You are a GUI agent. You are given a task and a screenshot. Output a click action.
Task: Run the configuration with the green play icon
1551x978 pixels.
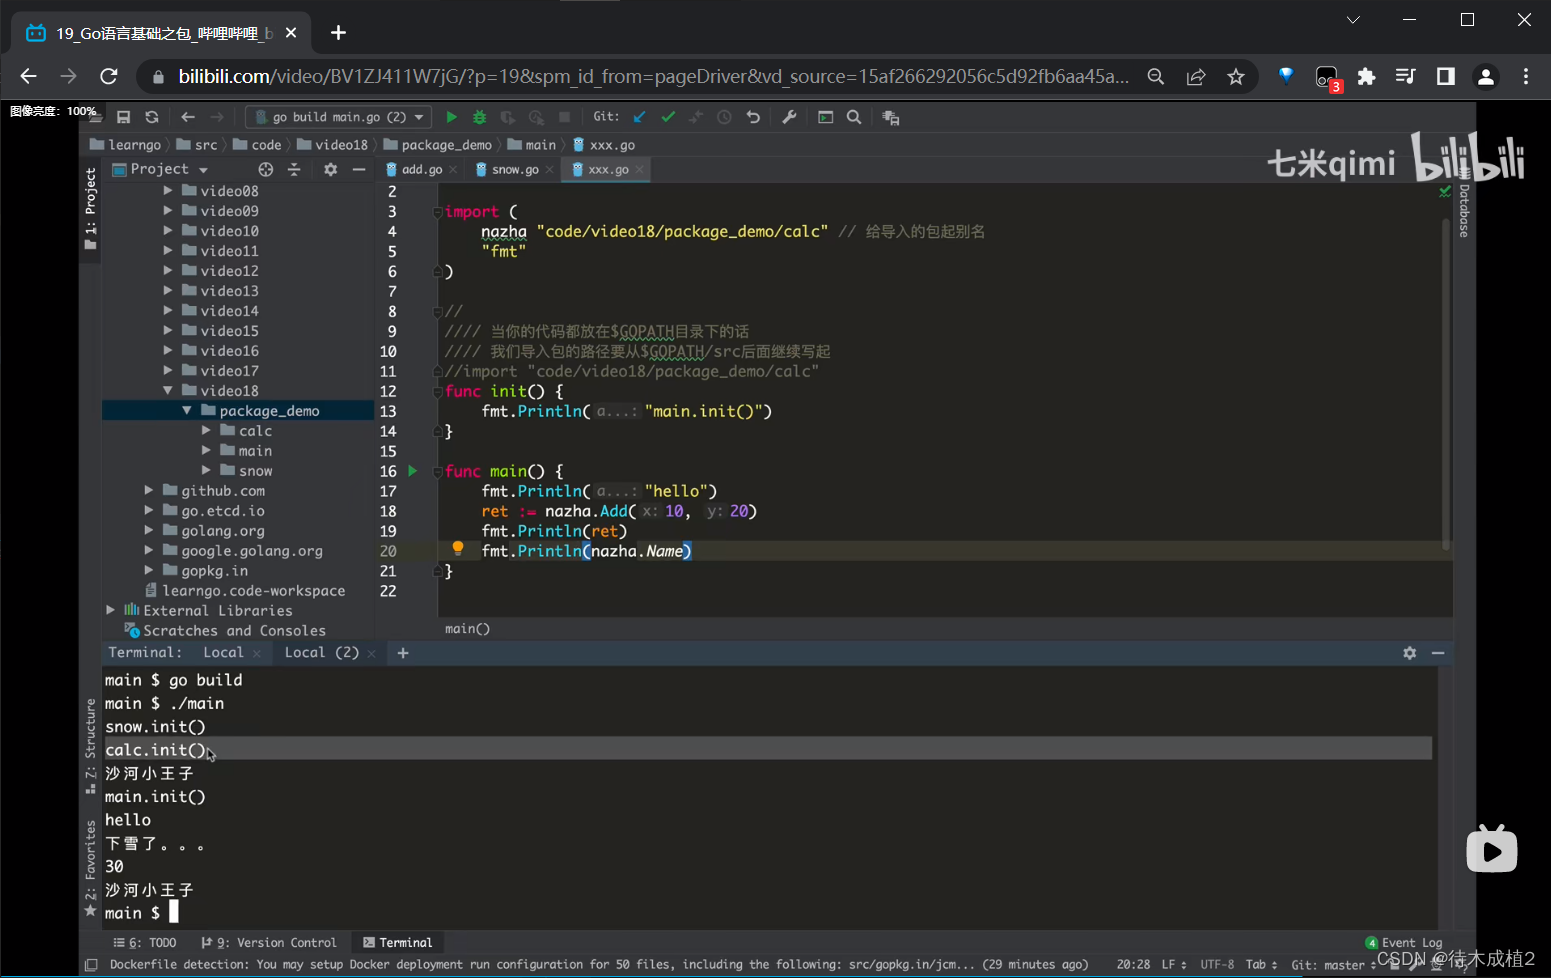click(x=451, y=117)
